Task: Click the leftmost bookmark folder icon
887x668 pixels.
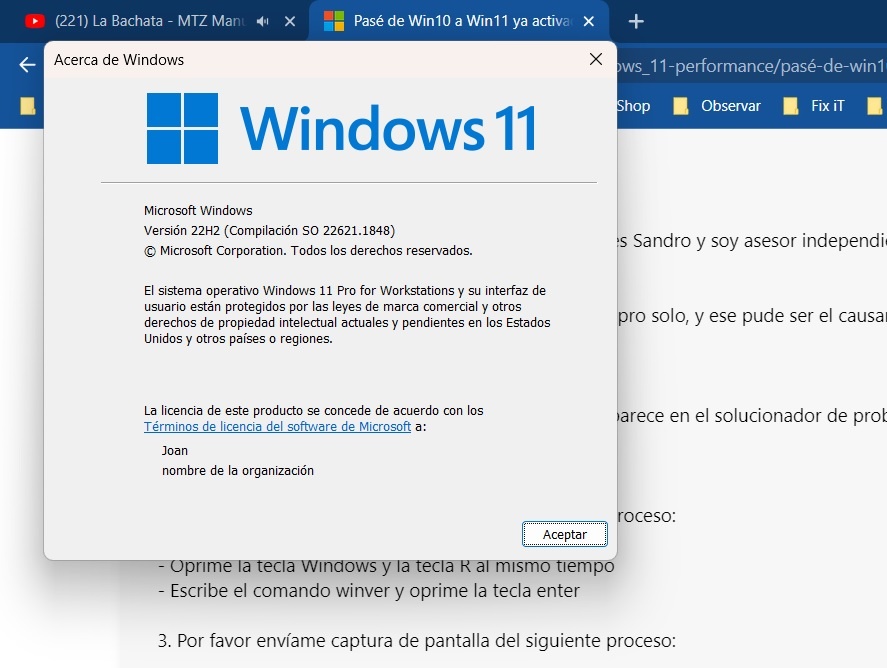Action: [x=28, y=106]
